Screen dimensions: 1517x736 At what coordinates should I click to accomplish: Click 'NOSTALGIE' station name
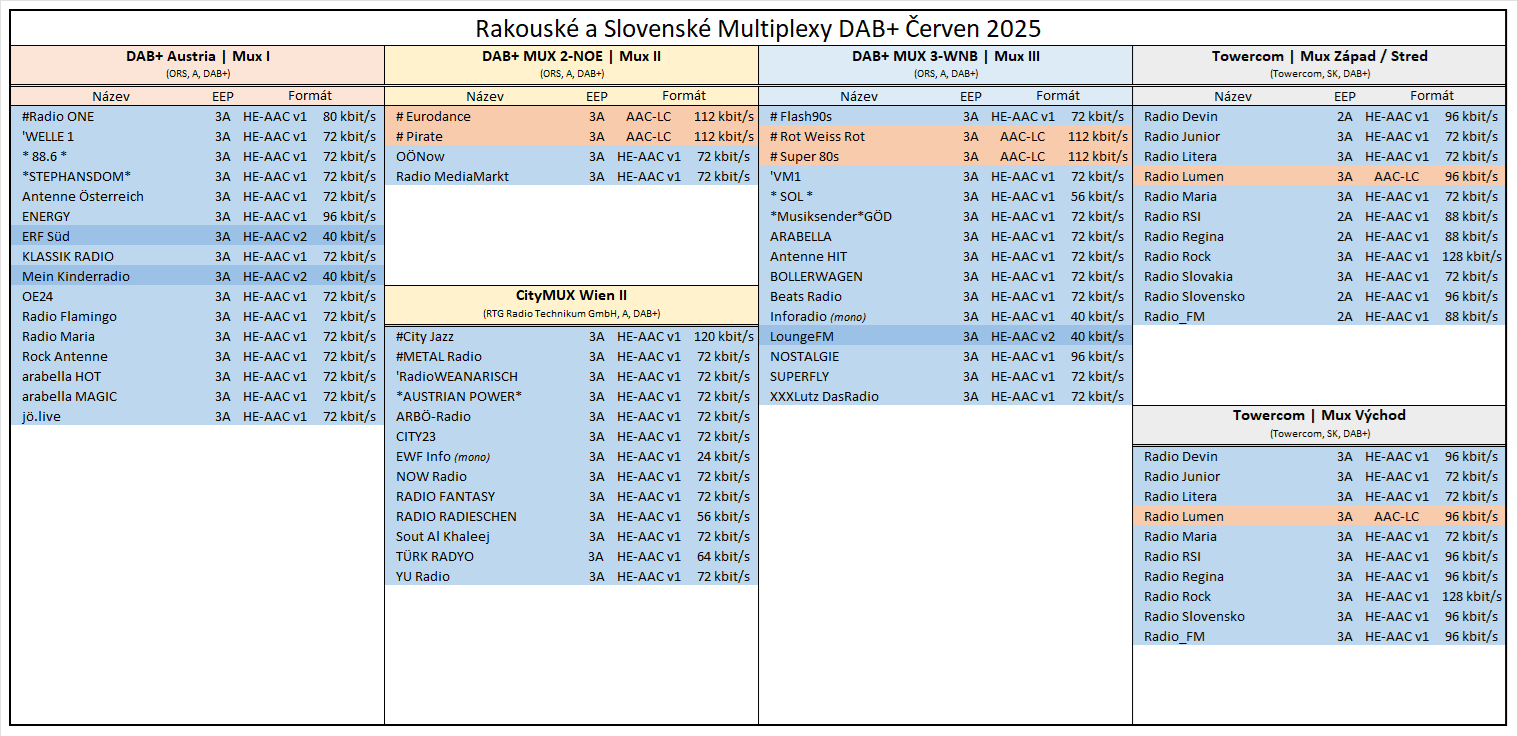tap(805, 356)
